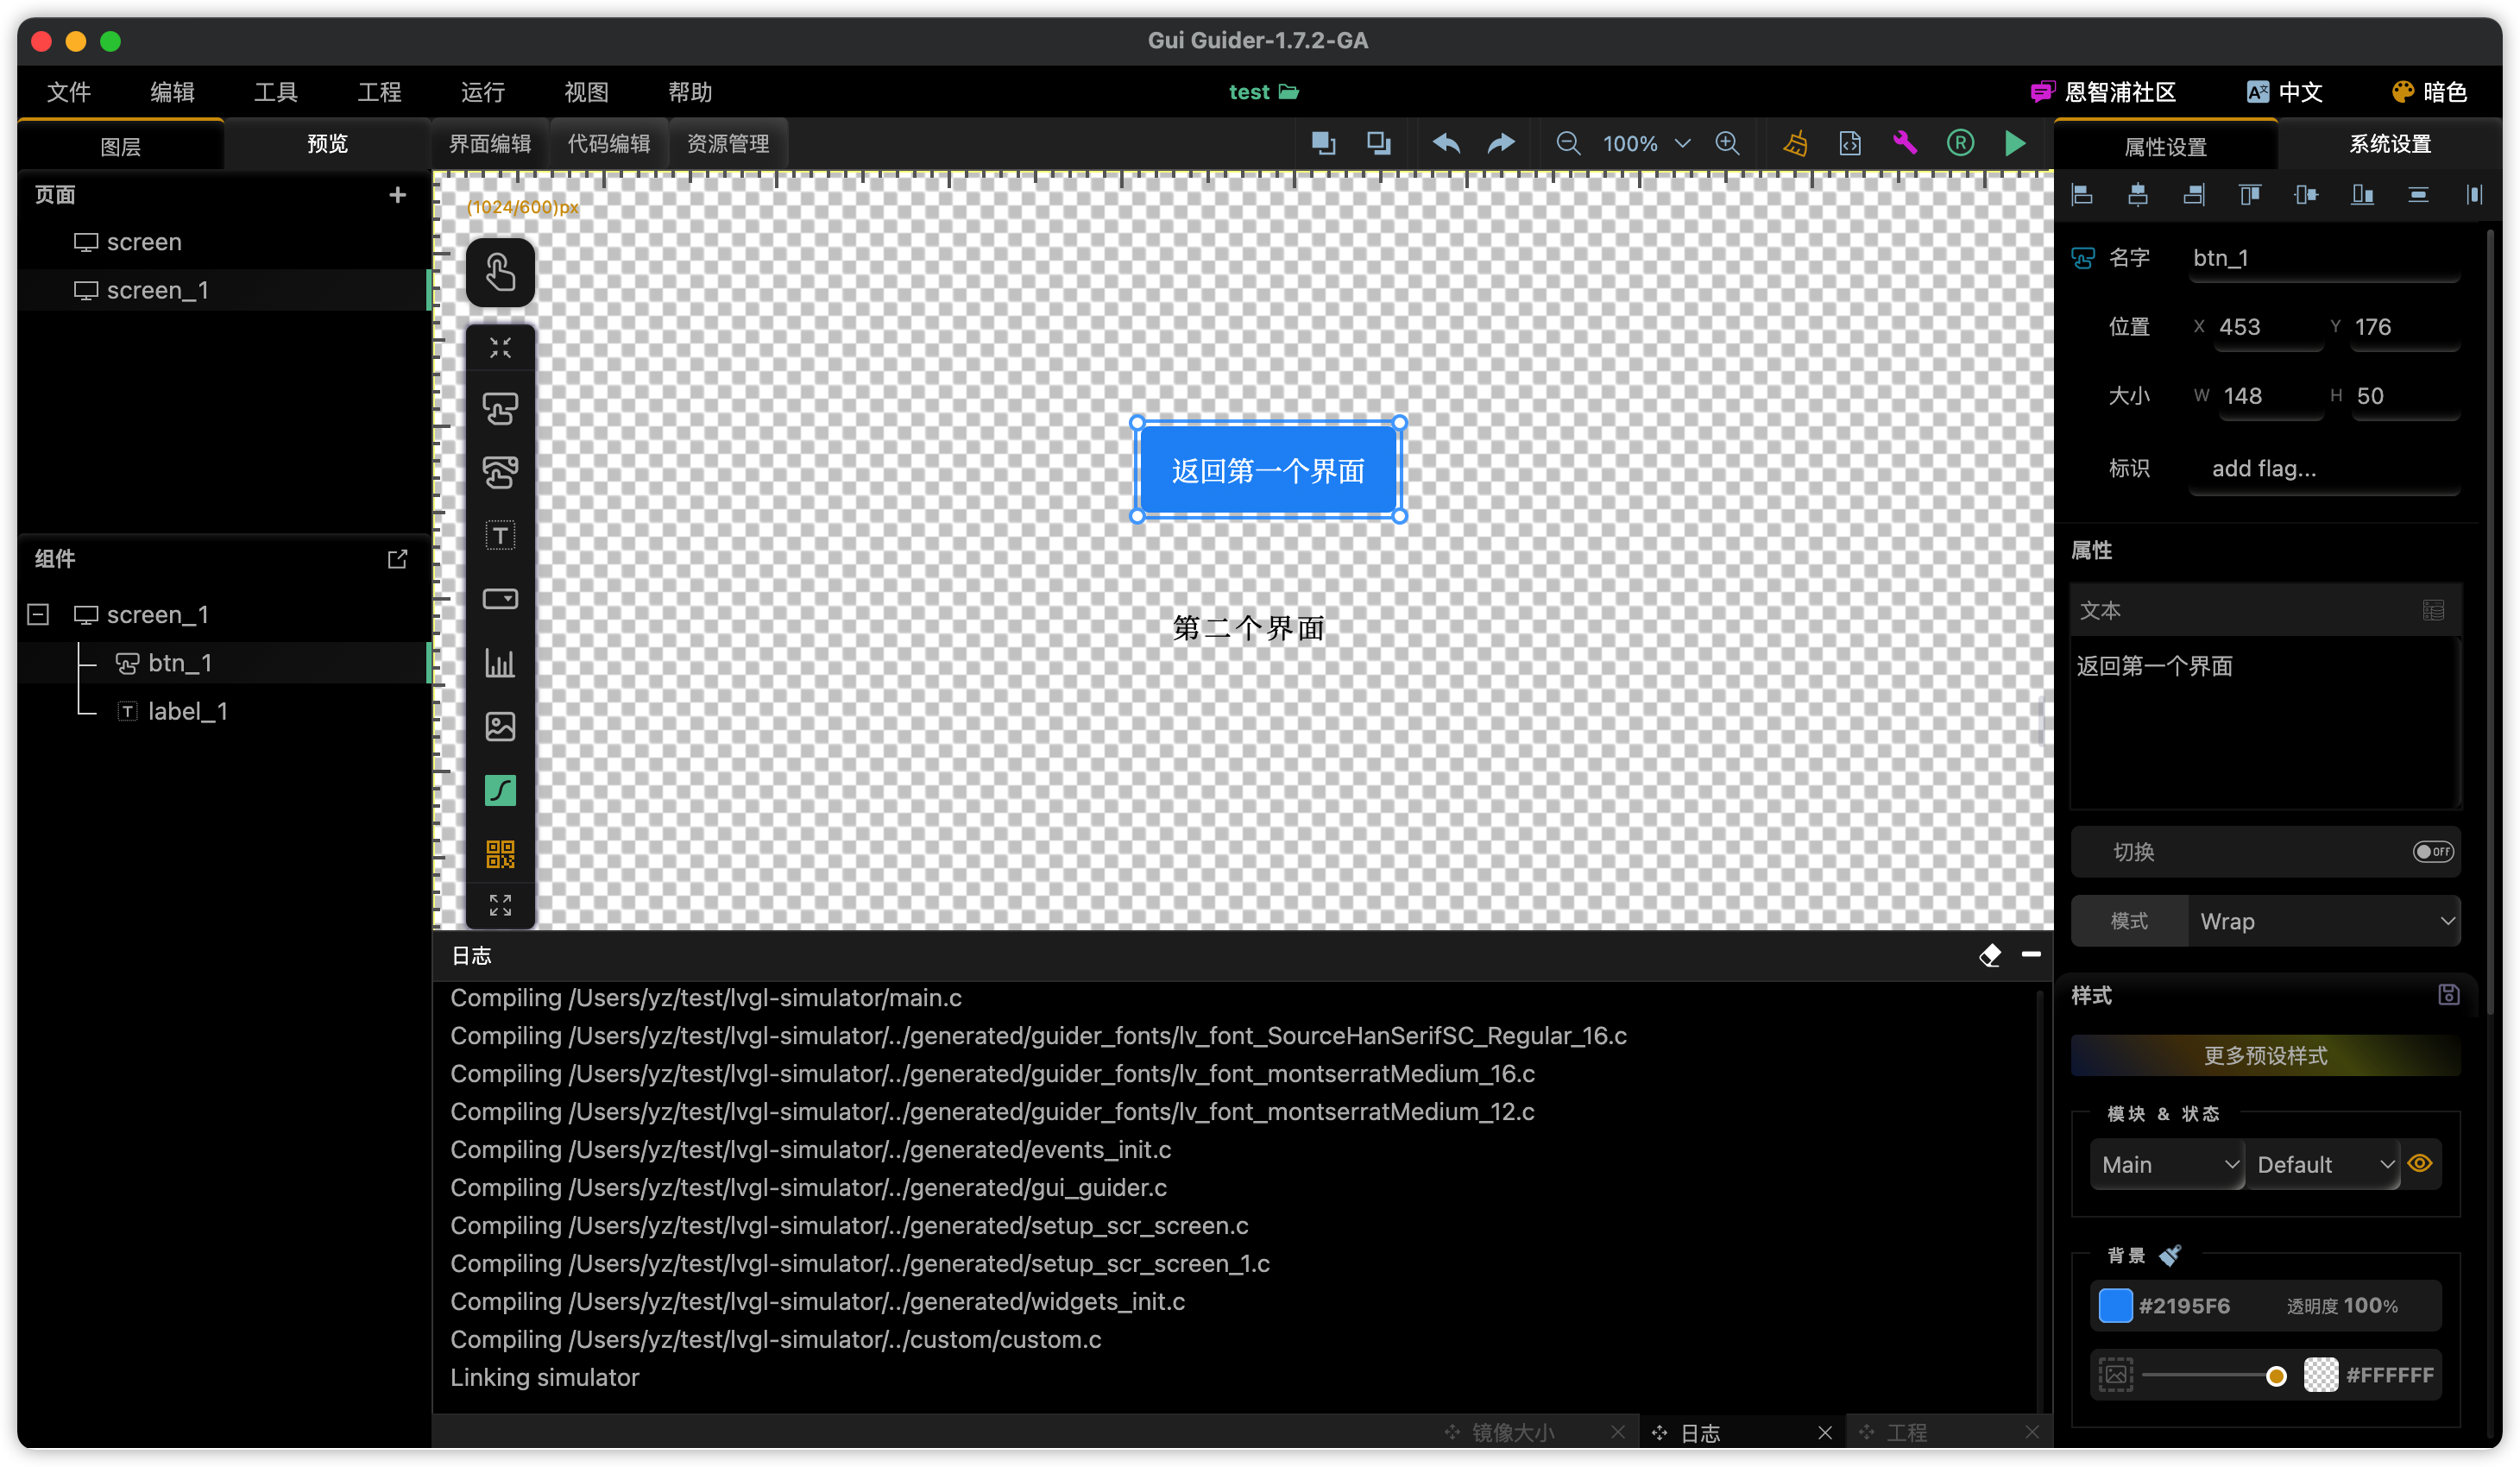2520x1467 pixels.
Task: Click the 更多预设样式 button
Action: coord(2265,1055)
